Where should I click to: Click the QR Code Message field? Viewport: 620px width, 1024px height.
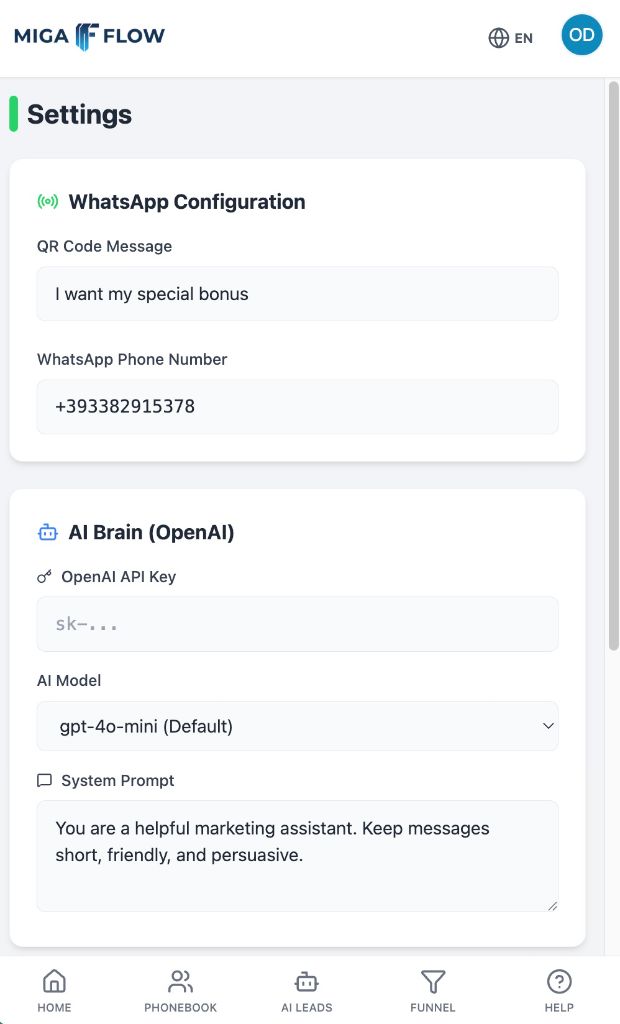[297, 294]
